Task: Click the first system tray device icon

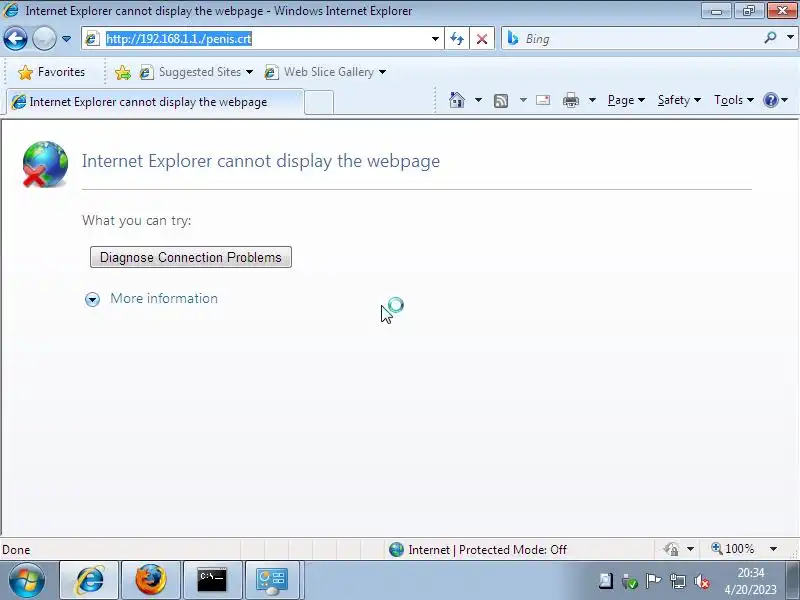Action: 606,581
